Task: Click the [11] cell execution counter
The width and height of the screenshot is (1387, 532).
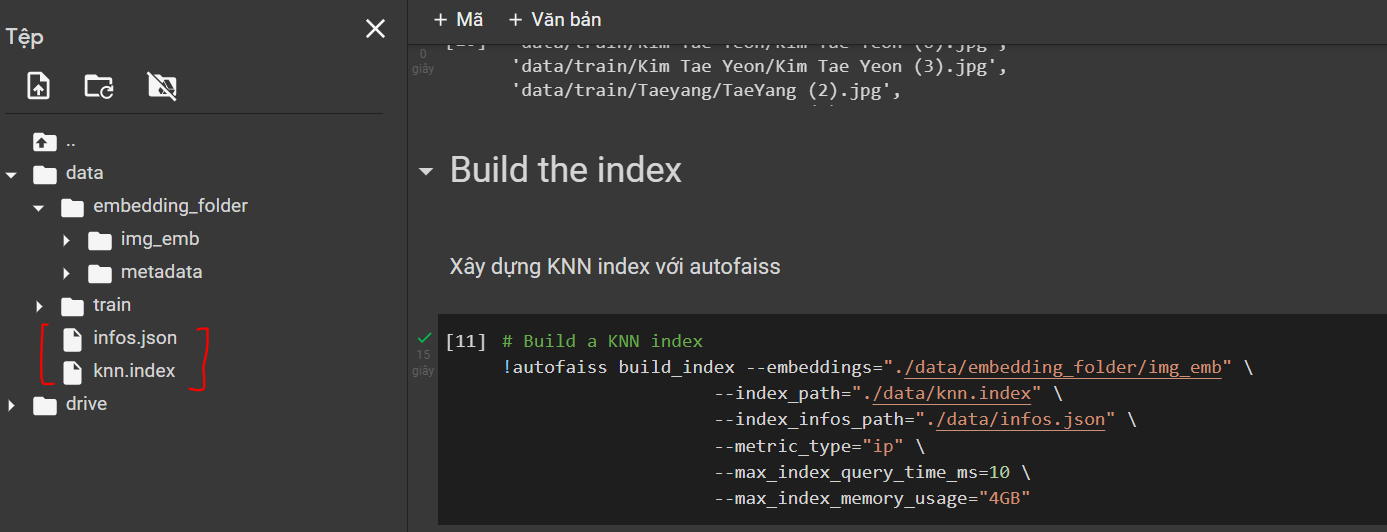Action: [x=466, y=341]
